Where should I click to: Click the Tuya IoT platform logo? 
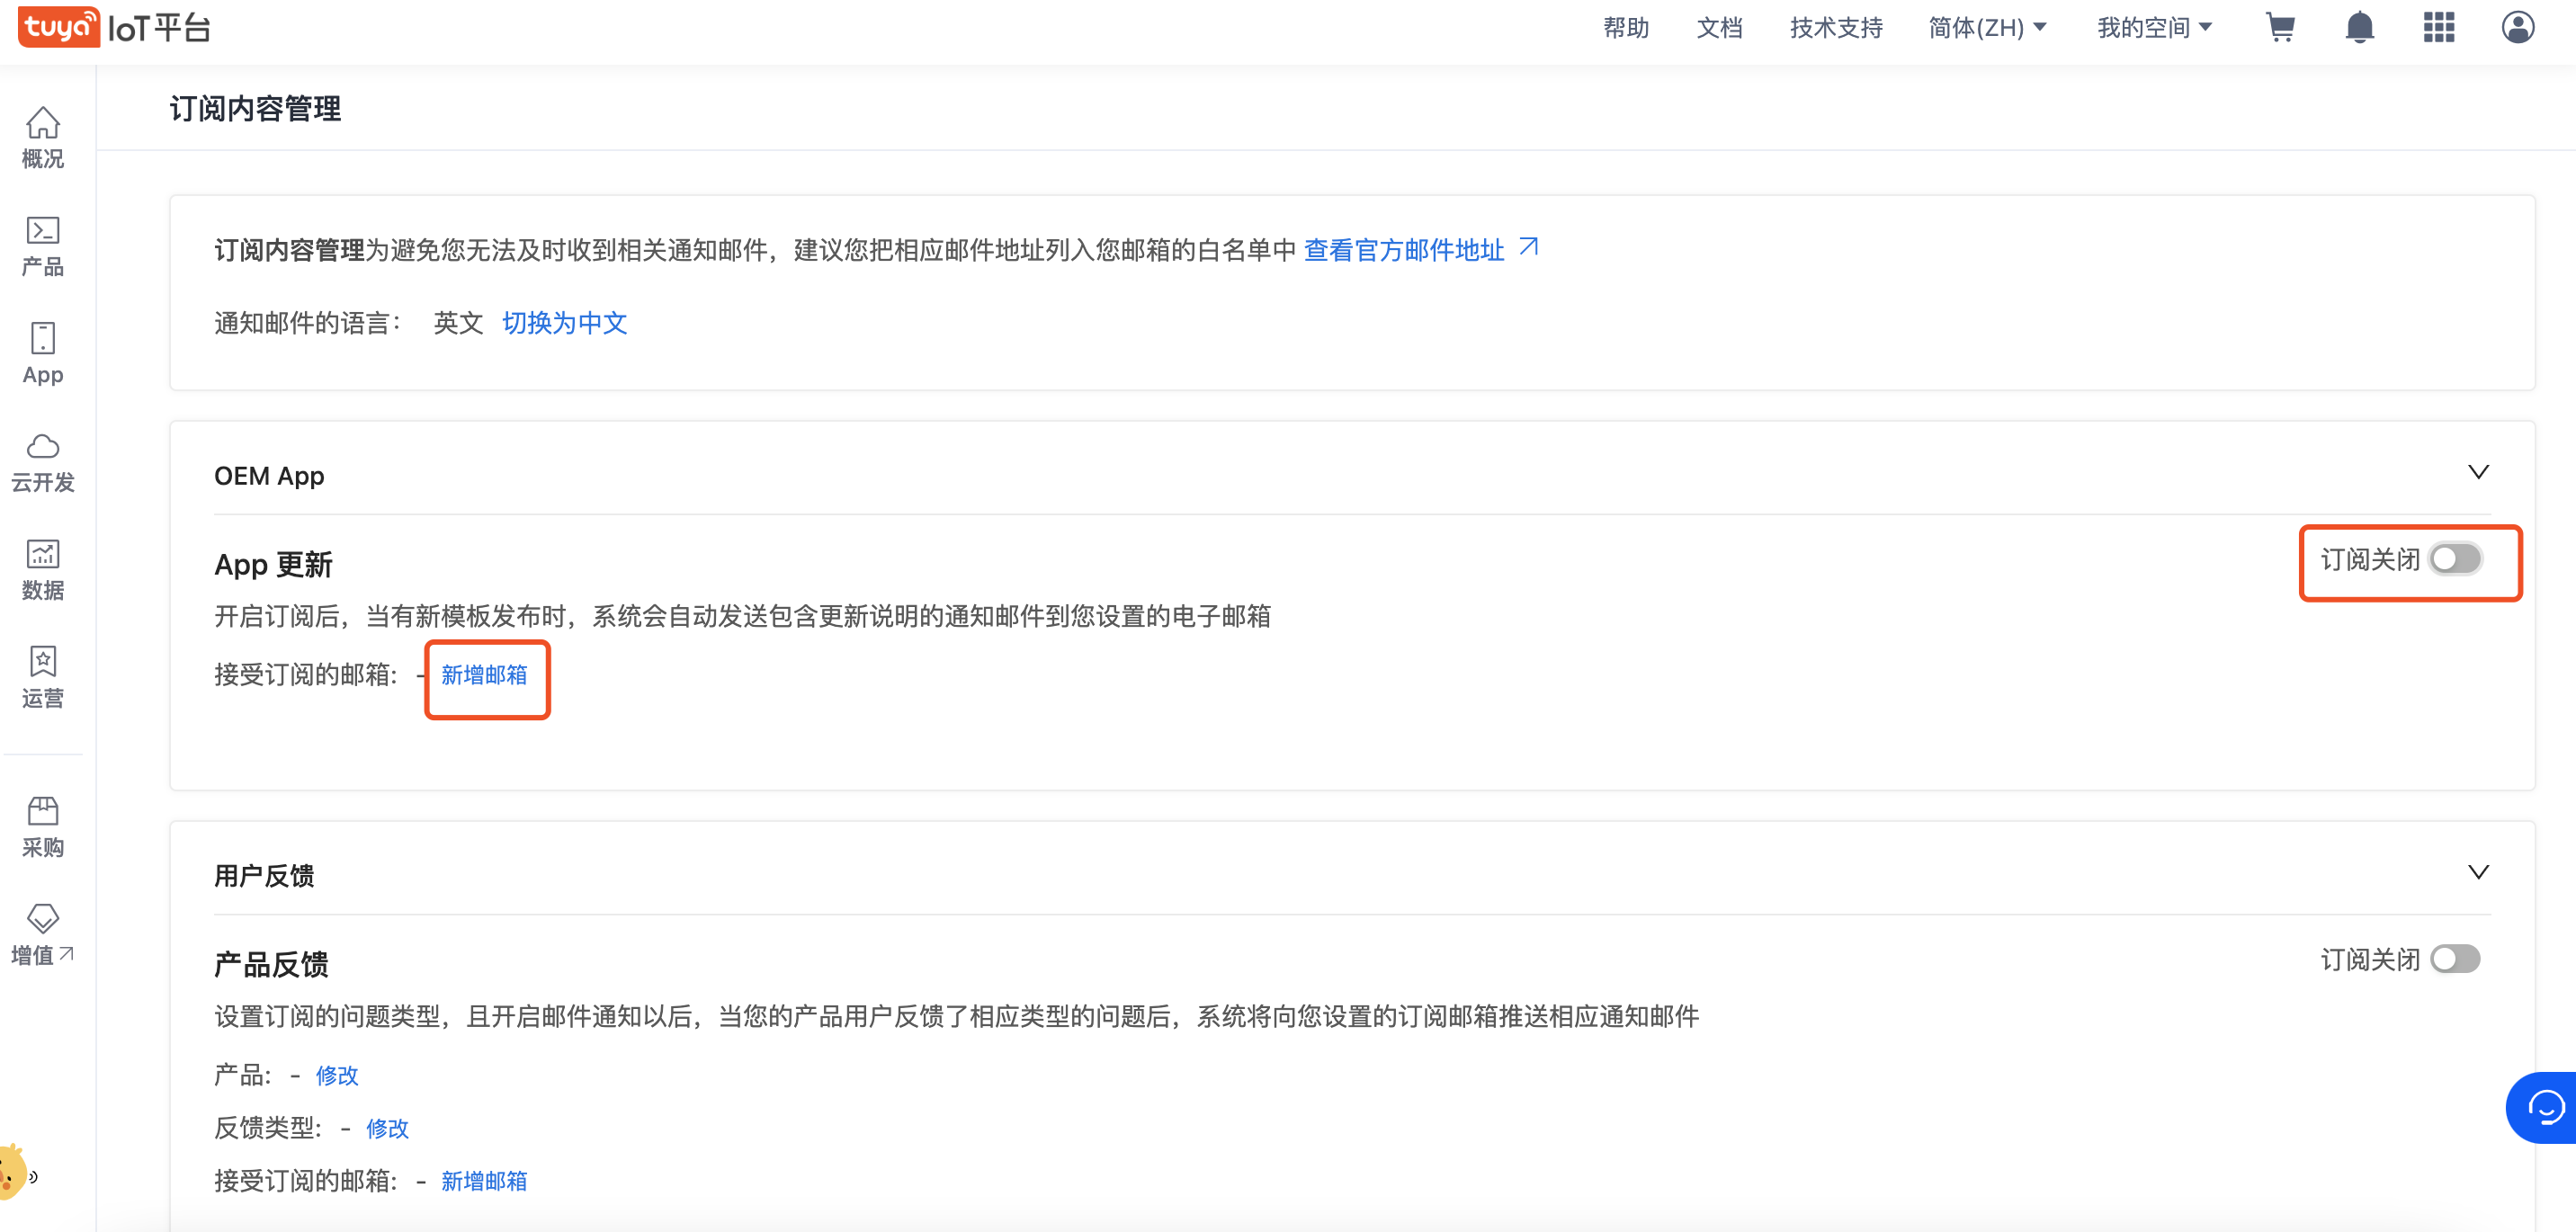pos(114,27)
